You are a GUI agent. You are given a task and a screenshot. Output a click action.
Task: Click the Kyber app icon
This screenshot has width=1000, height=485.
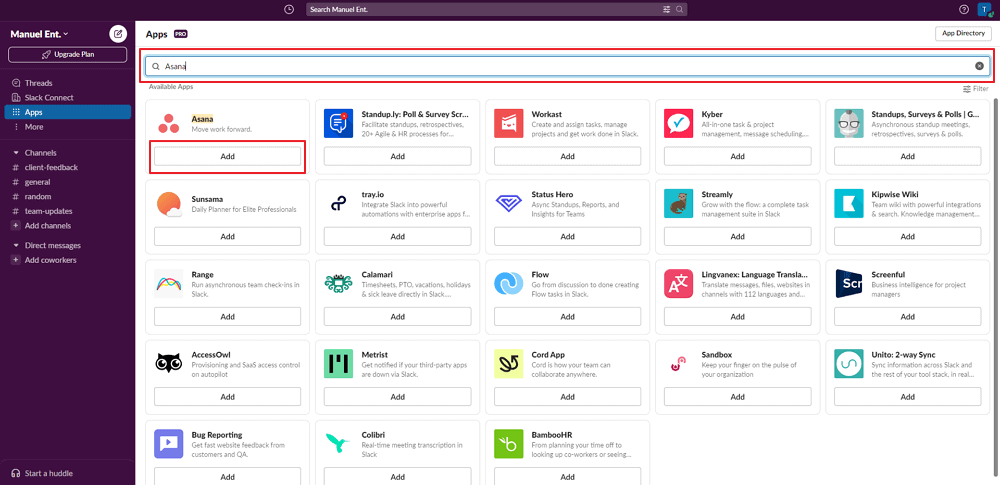[x=679, y=123]
